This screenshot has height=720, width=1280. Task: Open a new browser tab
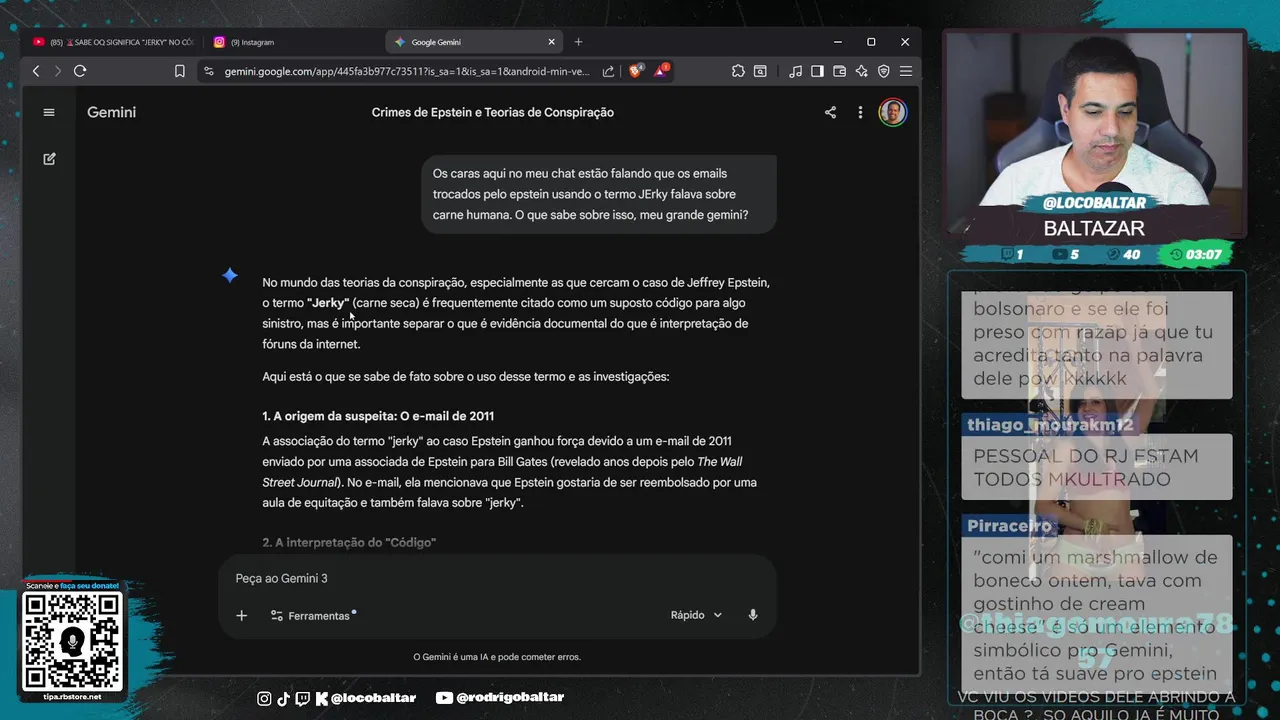pyautogui.click(x=578, y=42)
